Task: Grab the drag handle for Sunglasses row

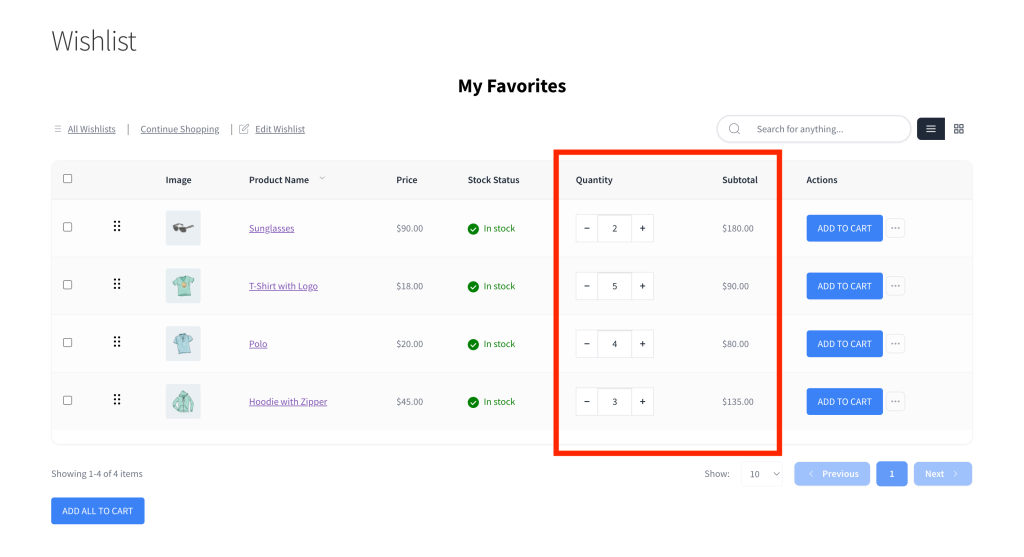Action: 117,226
